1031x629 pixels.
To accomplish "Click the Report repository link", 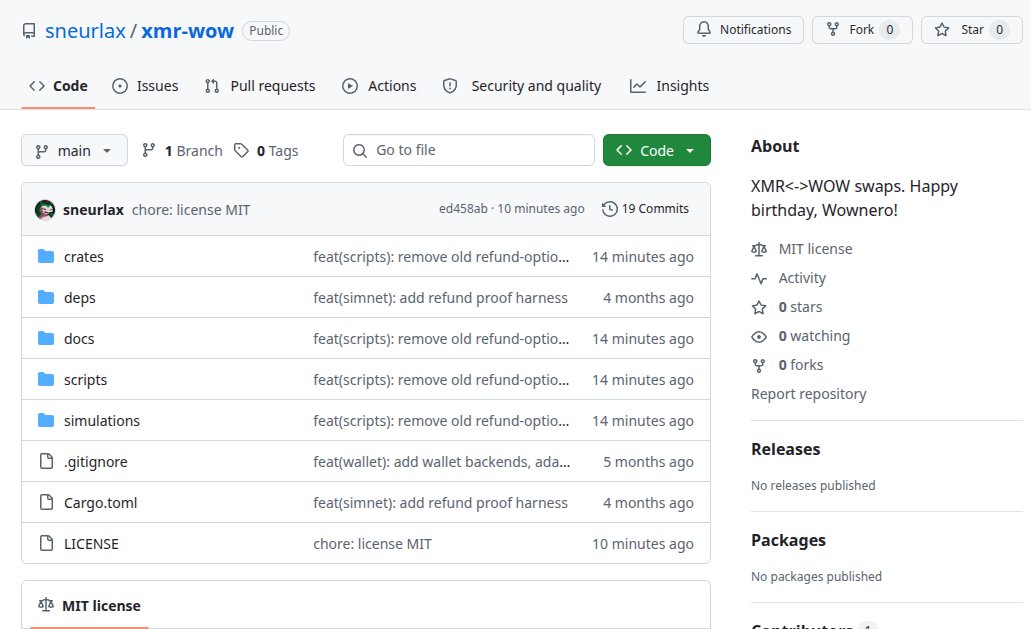I will 808,394.
